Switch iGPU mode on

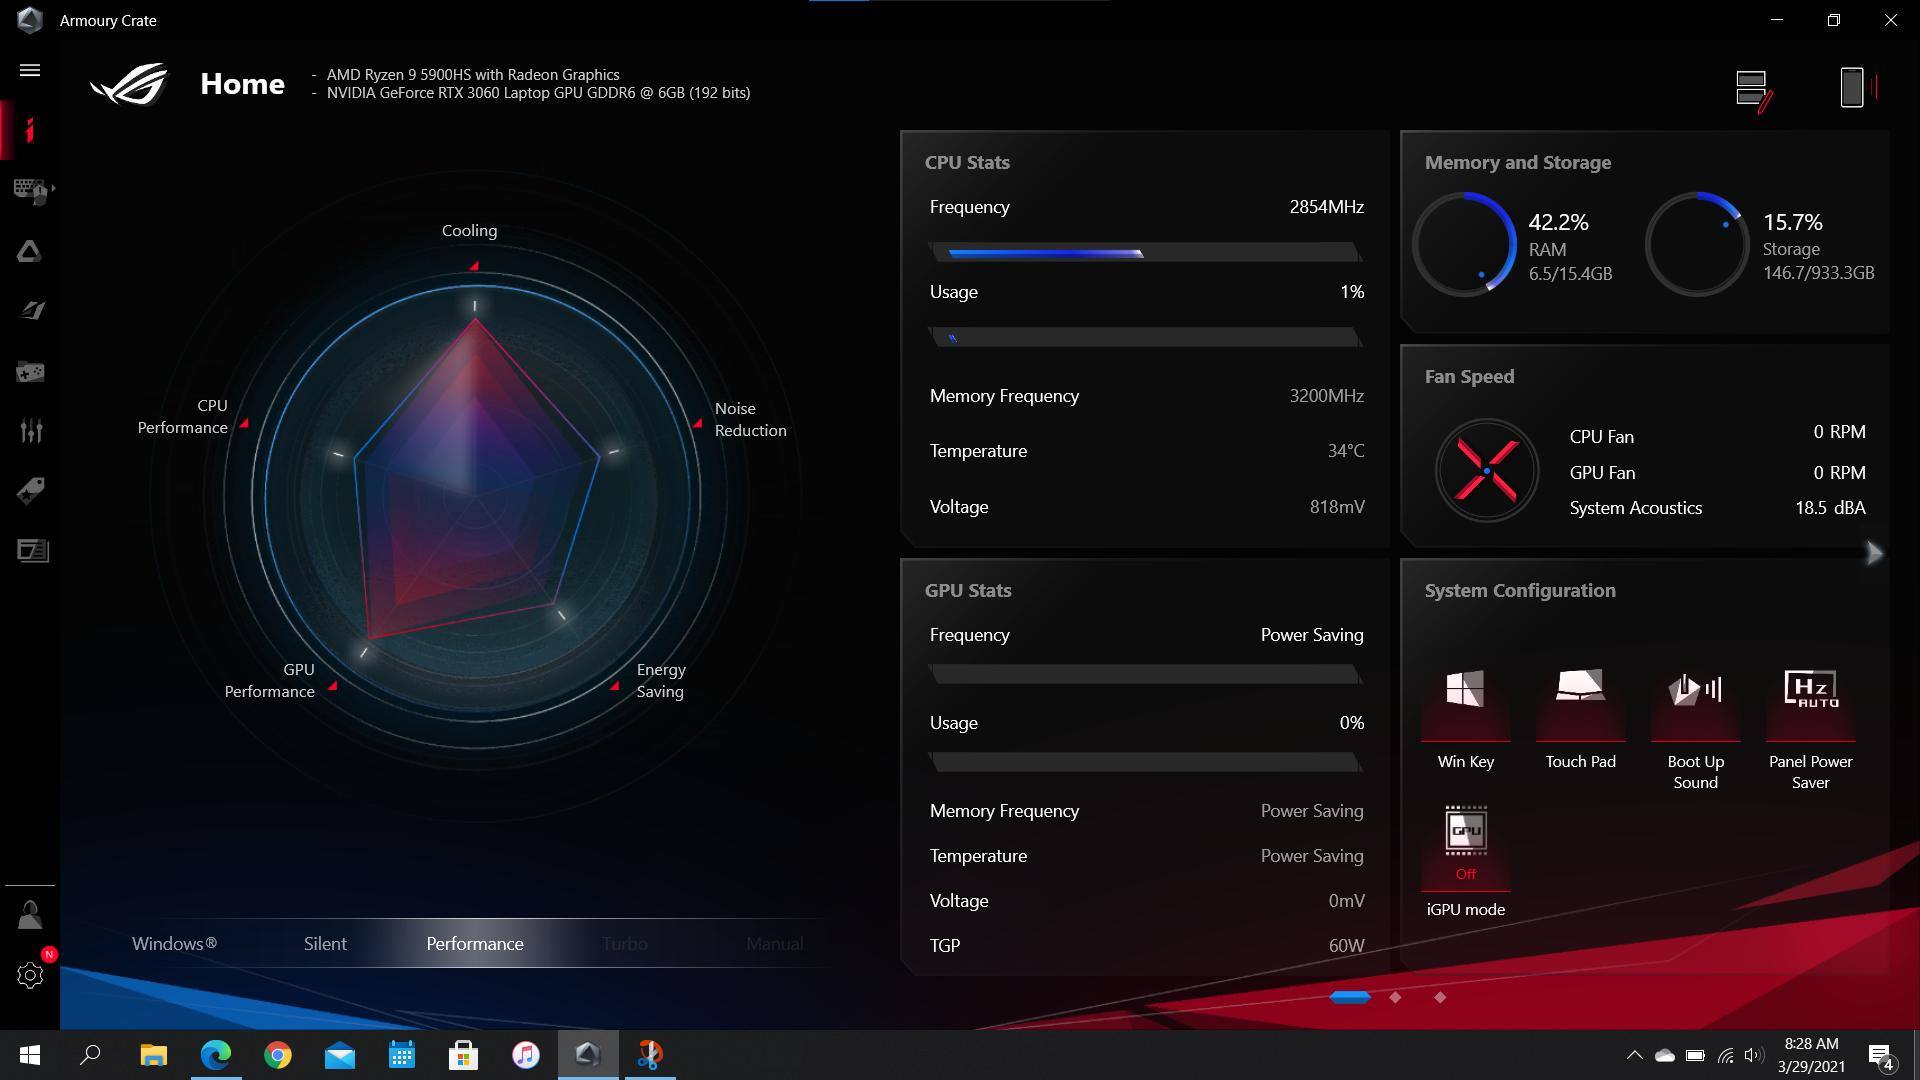[1465, 845]
